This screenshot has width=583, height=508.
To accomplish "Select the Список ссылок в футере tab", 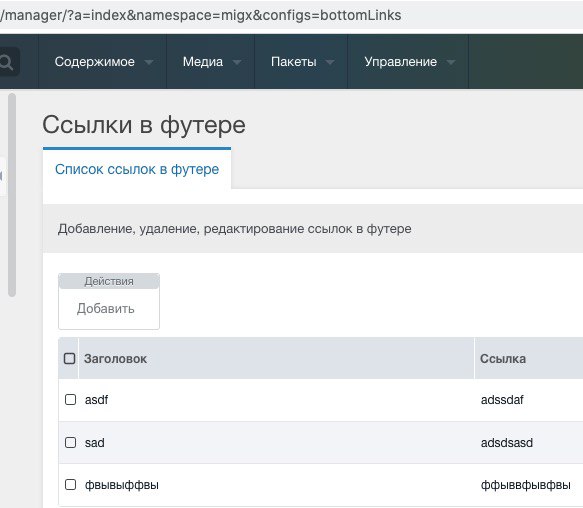I will click(137, 169).
